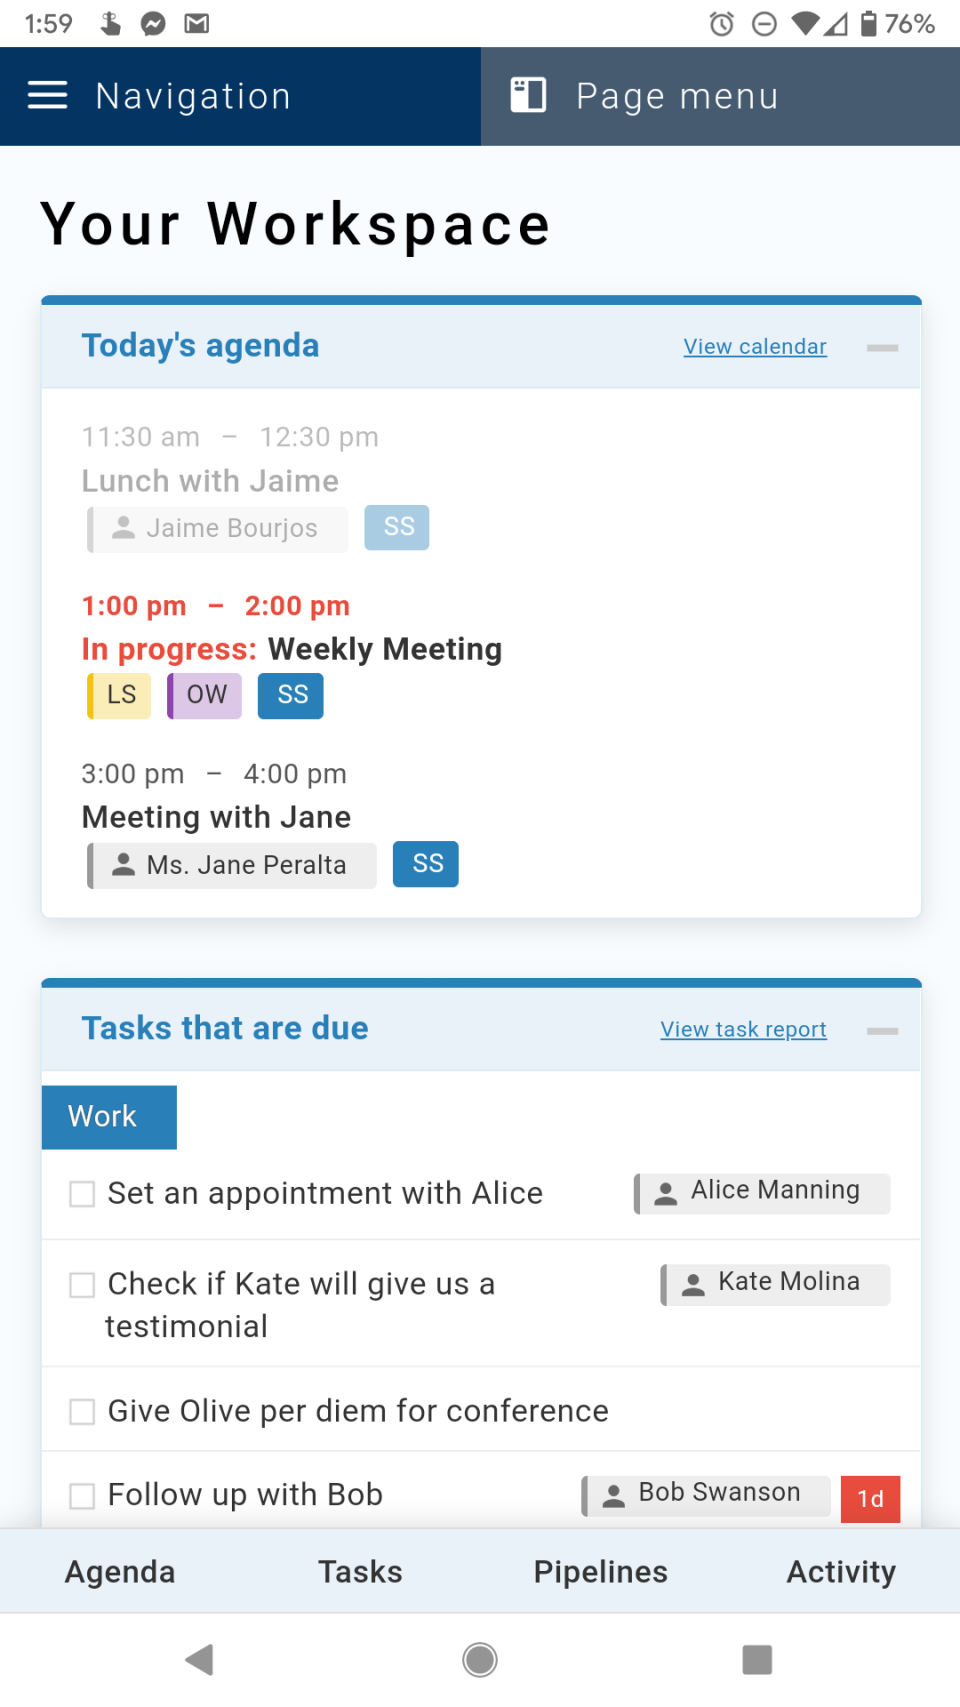
Task: Check off Set an appointment with Alice
Action: pyautogui.click(x=82, y=1194)
